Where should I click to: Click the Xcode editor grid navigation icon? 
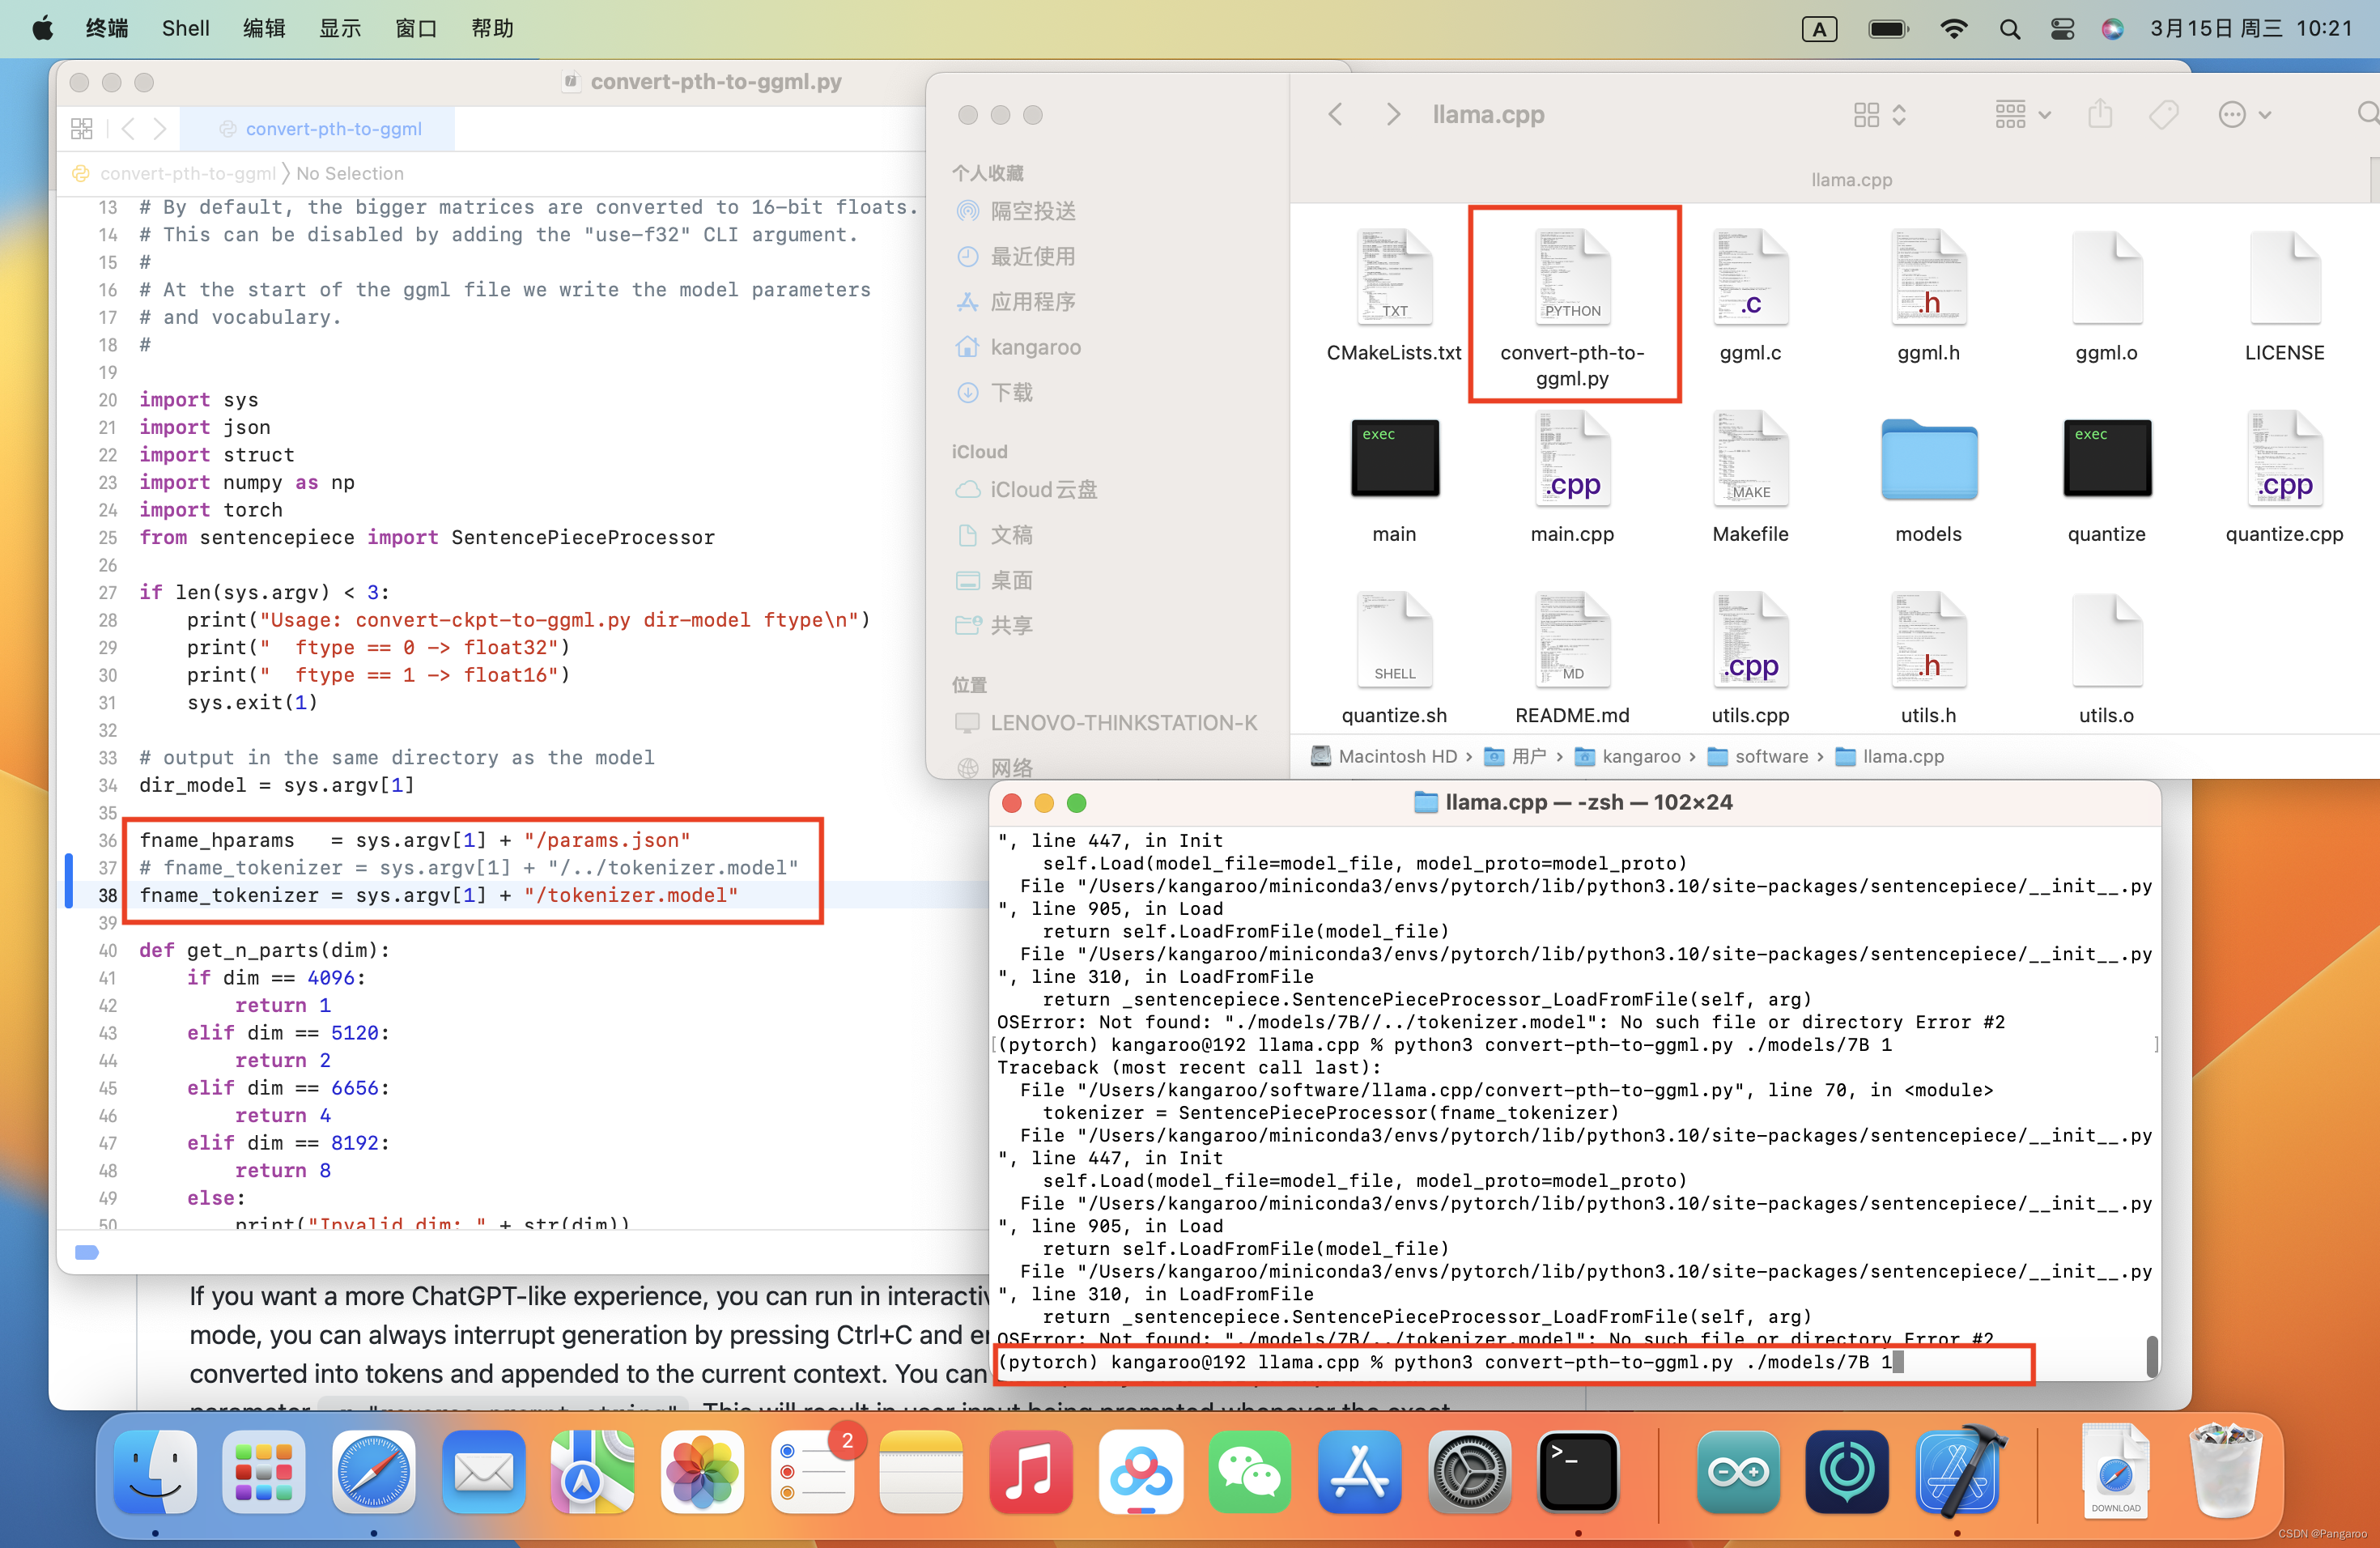pyautogui.click(x=82, y=128)
